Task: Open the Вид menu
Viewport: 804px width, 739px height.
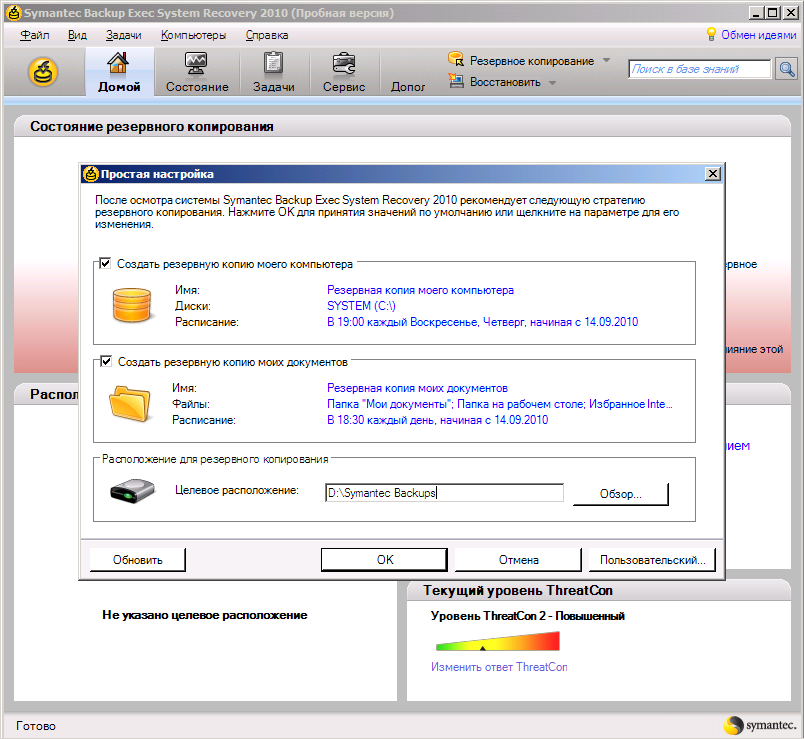Action: point(77,35)
